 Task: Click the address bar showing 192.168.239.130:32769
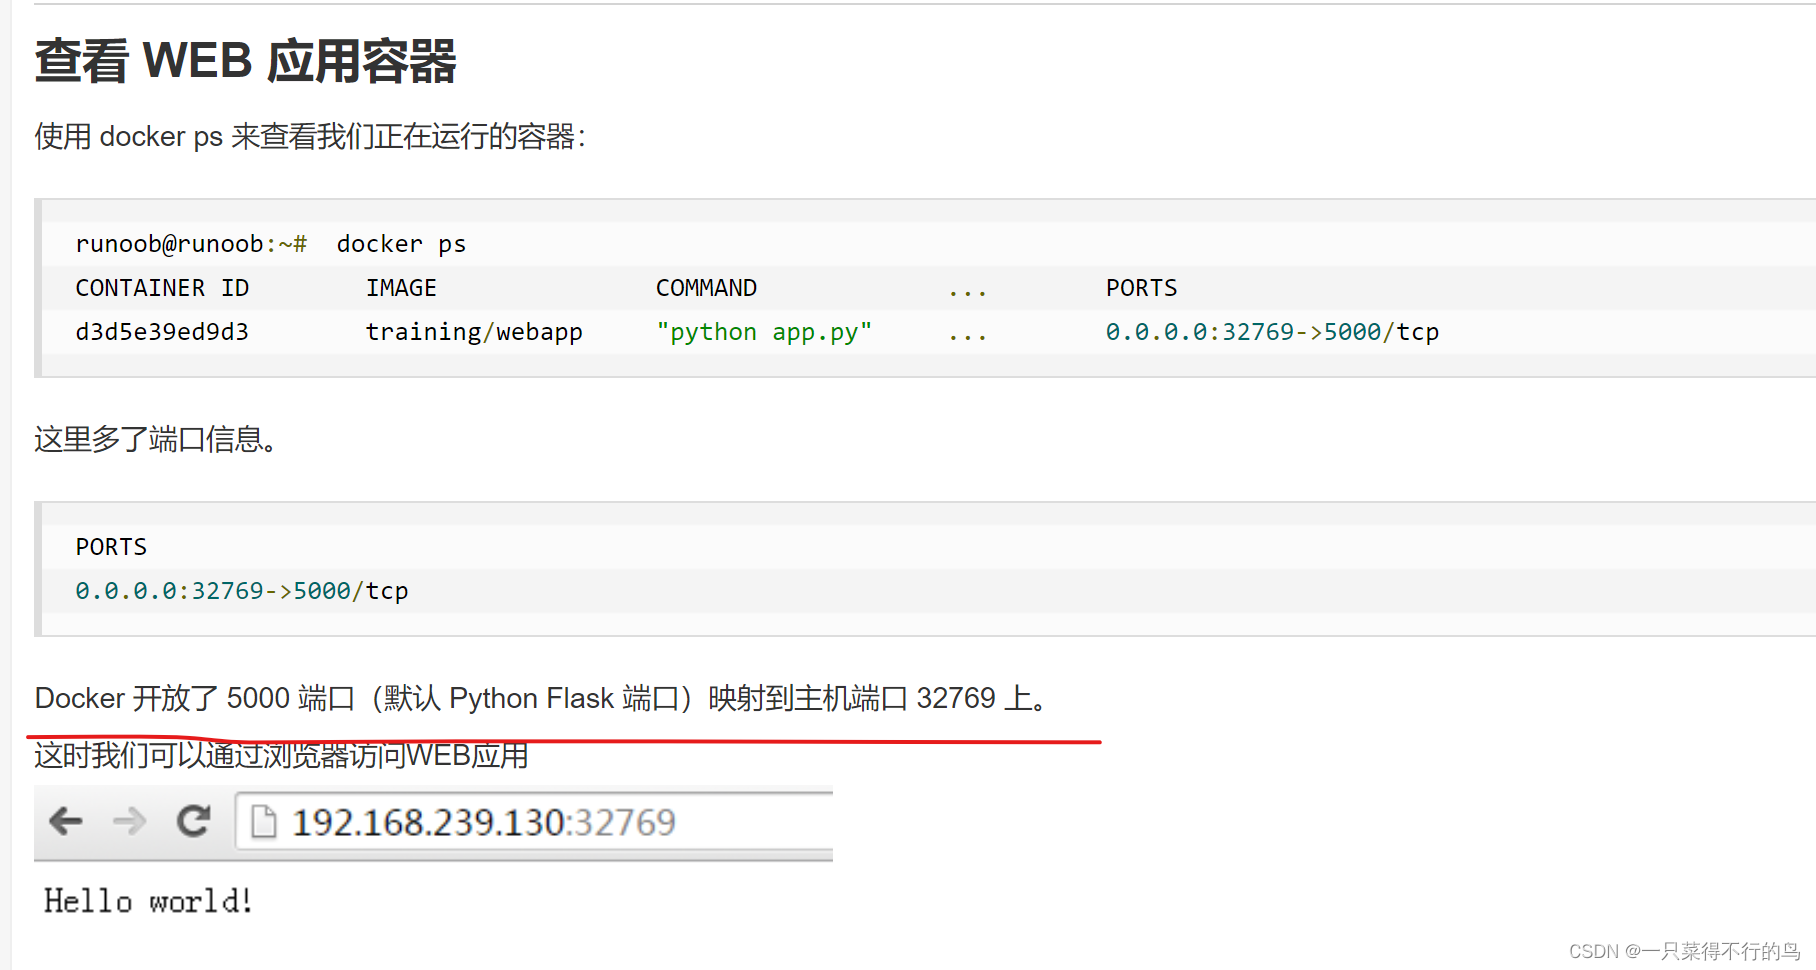534,822
